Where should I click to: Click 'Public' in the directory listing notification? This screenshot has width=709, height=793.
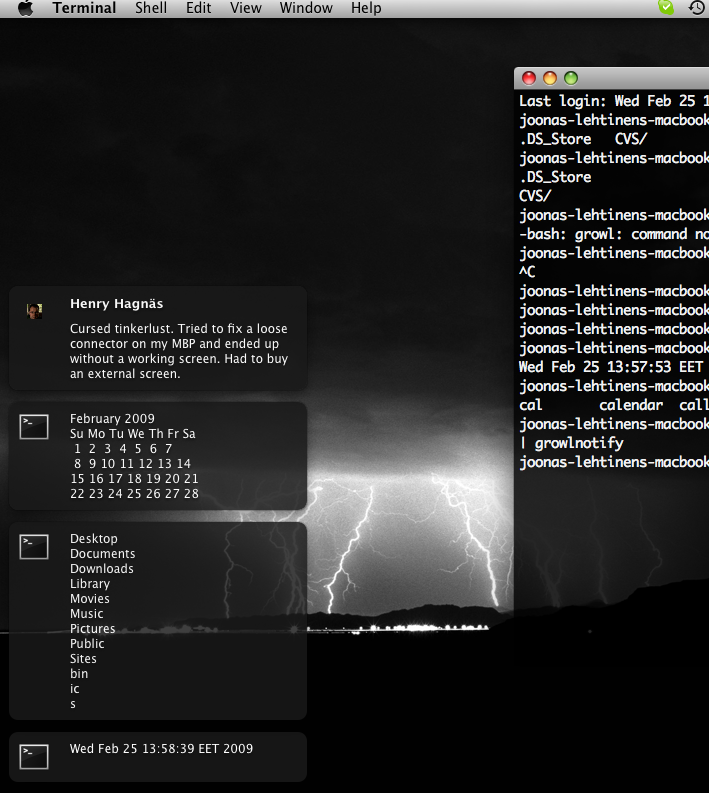pos(87,644)
